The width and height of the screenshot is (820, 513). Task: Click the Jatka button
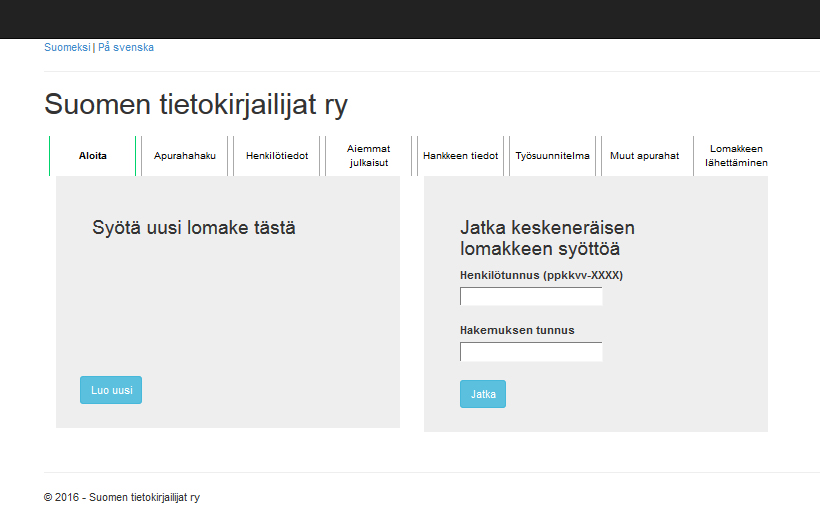tap(483, 394)
